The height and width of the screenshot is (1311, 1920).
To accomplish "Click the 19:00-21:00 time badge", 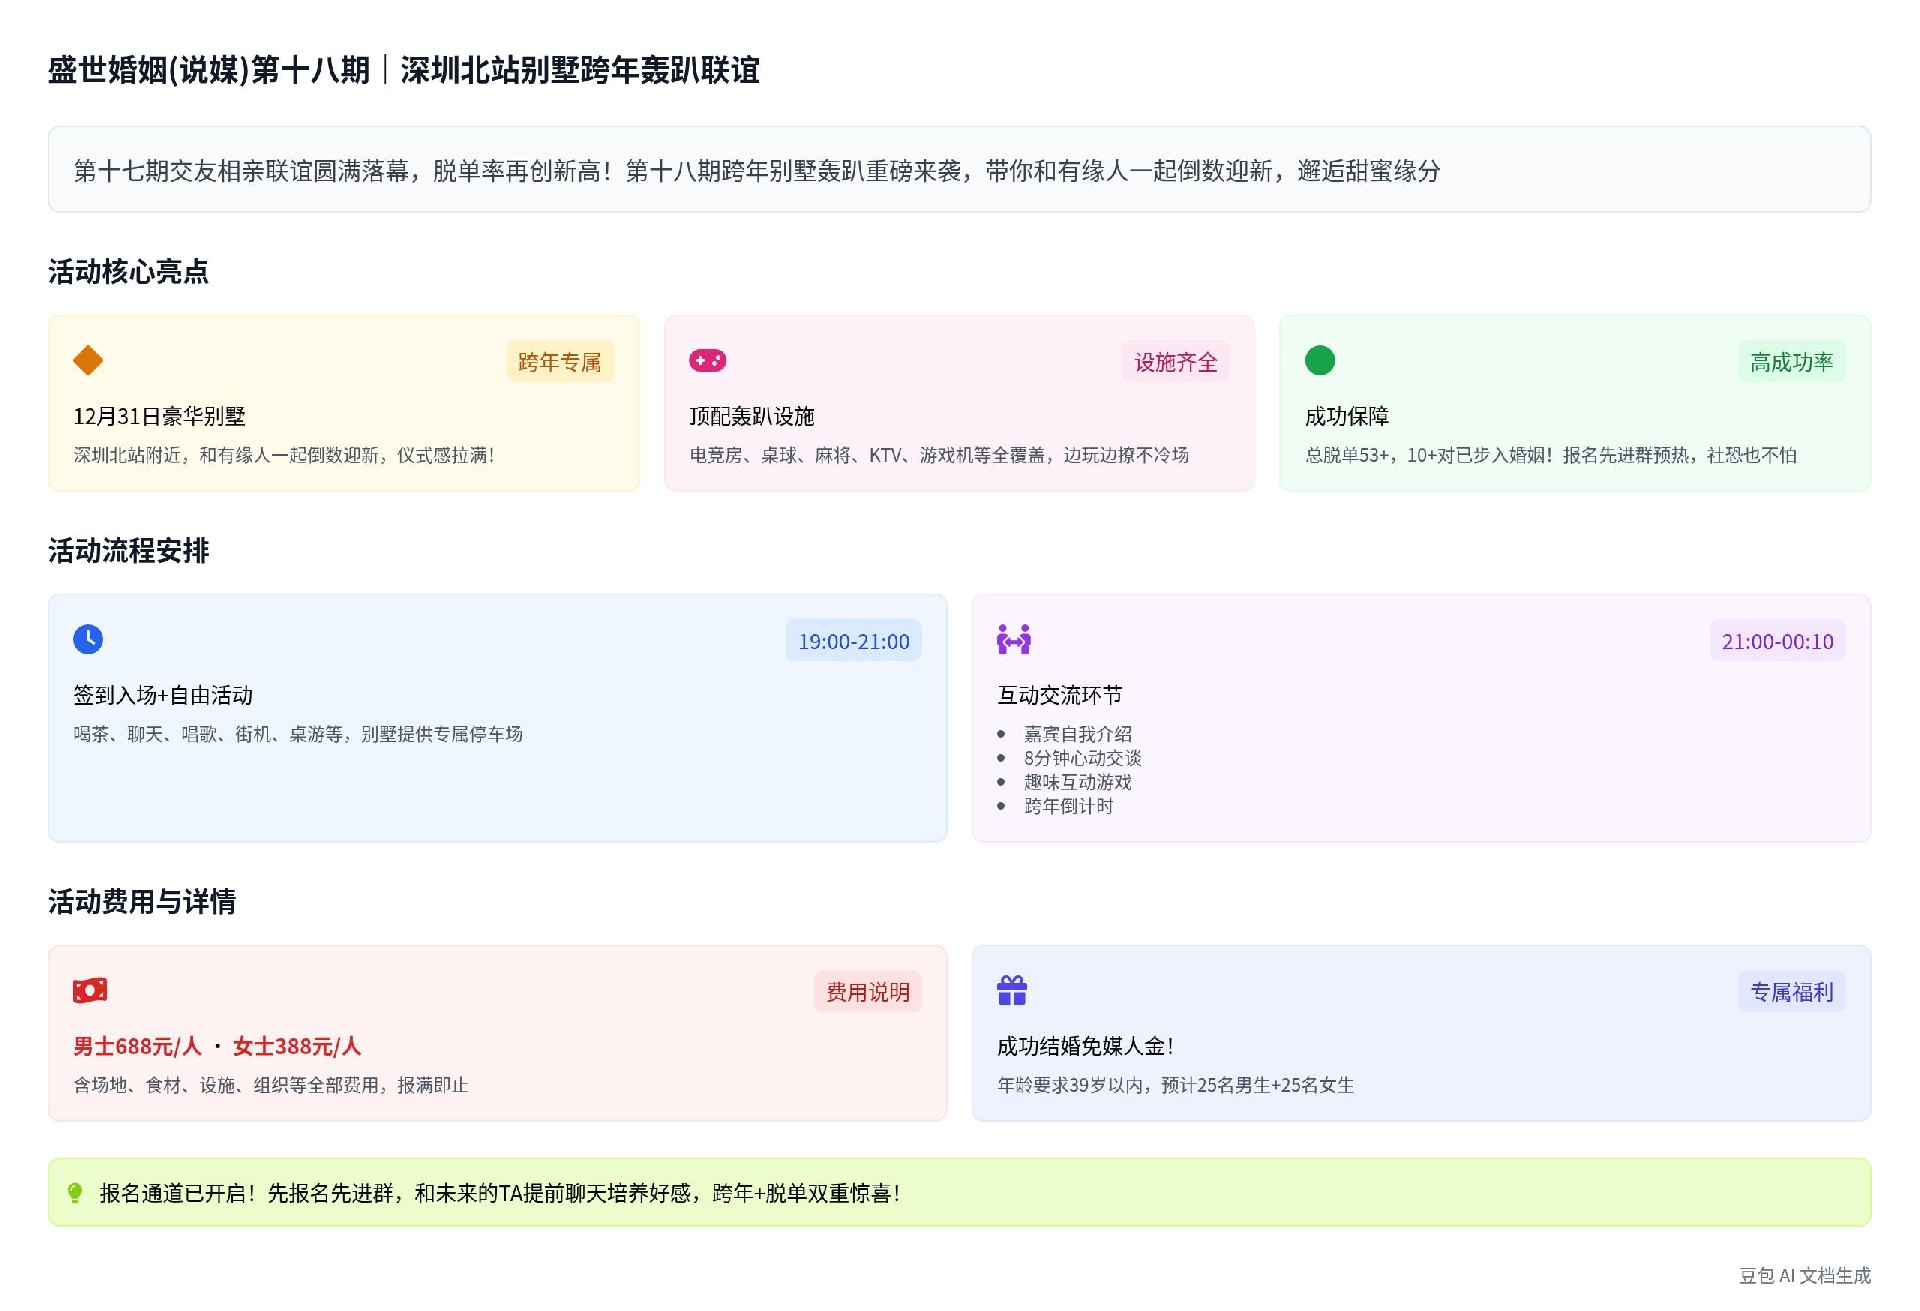I will (x=853, y=641).
